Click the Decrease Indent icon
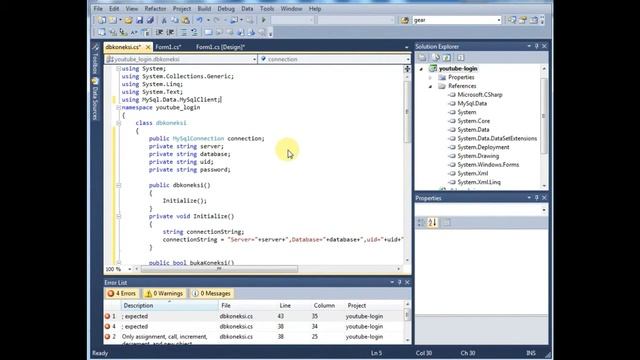 (160, 32)
